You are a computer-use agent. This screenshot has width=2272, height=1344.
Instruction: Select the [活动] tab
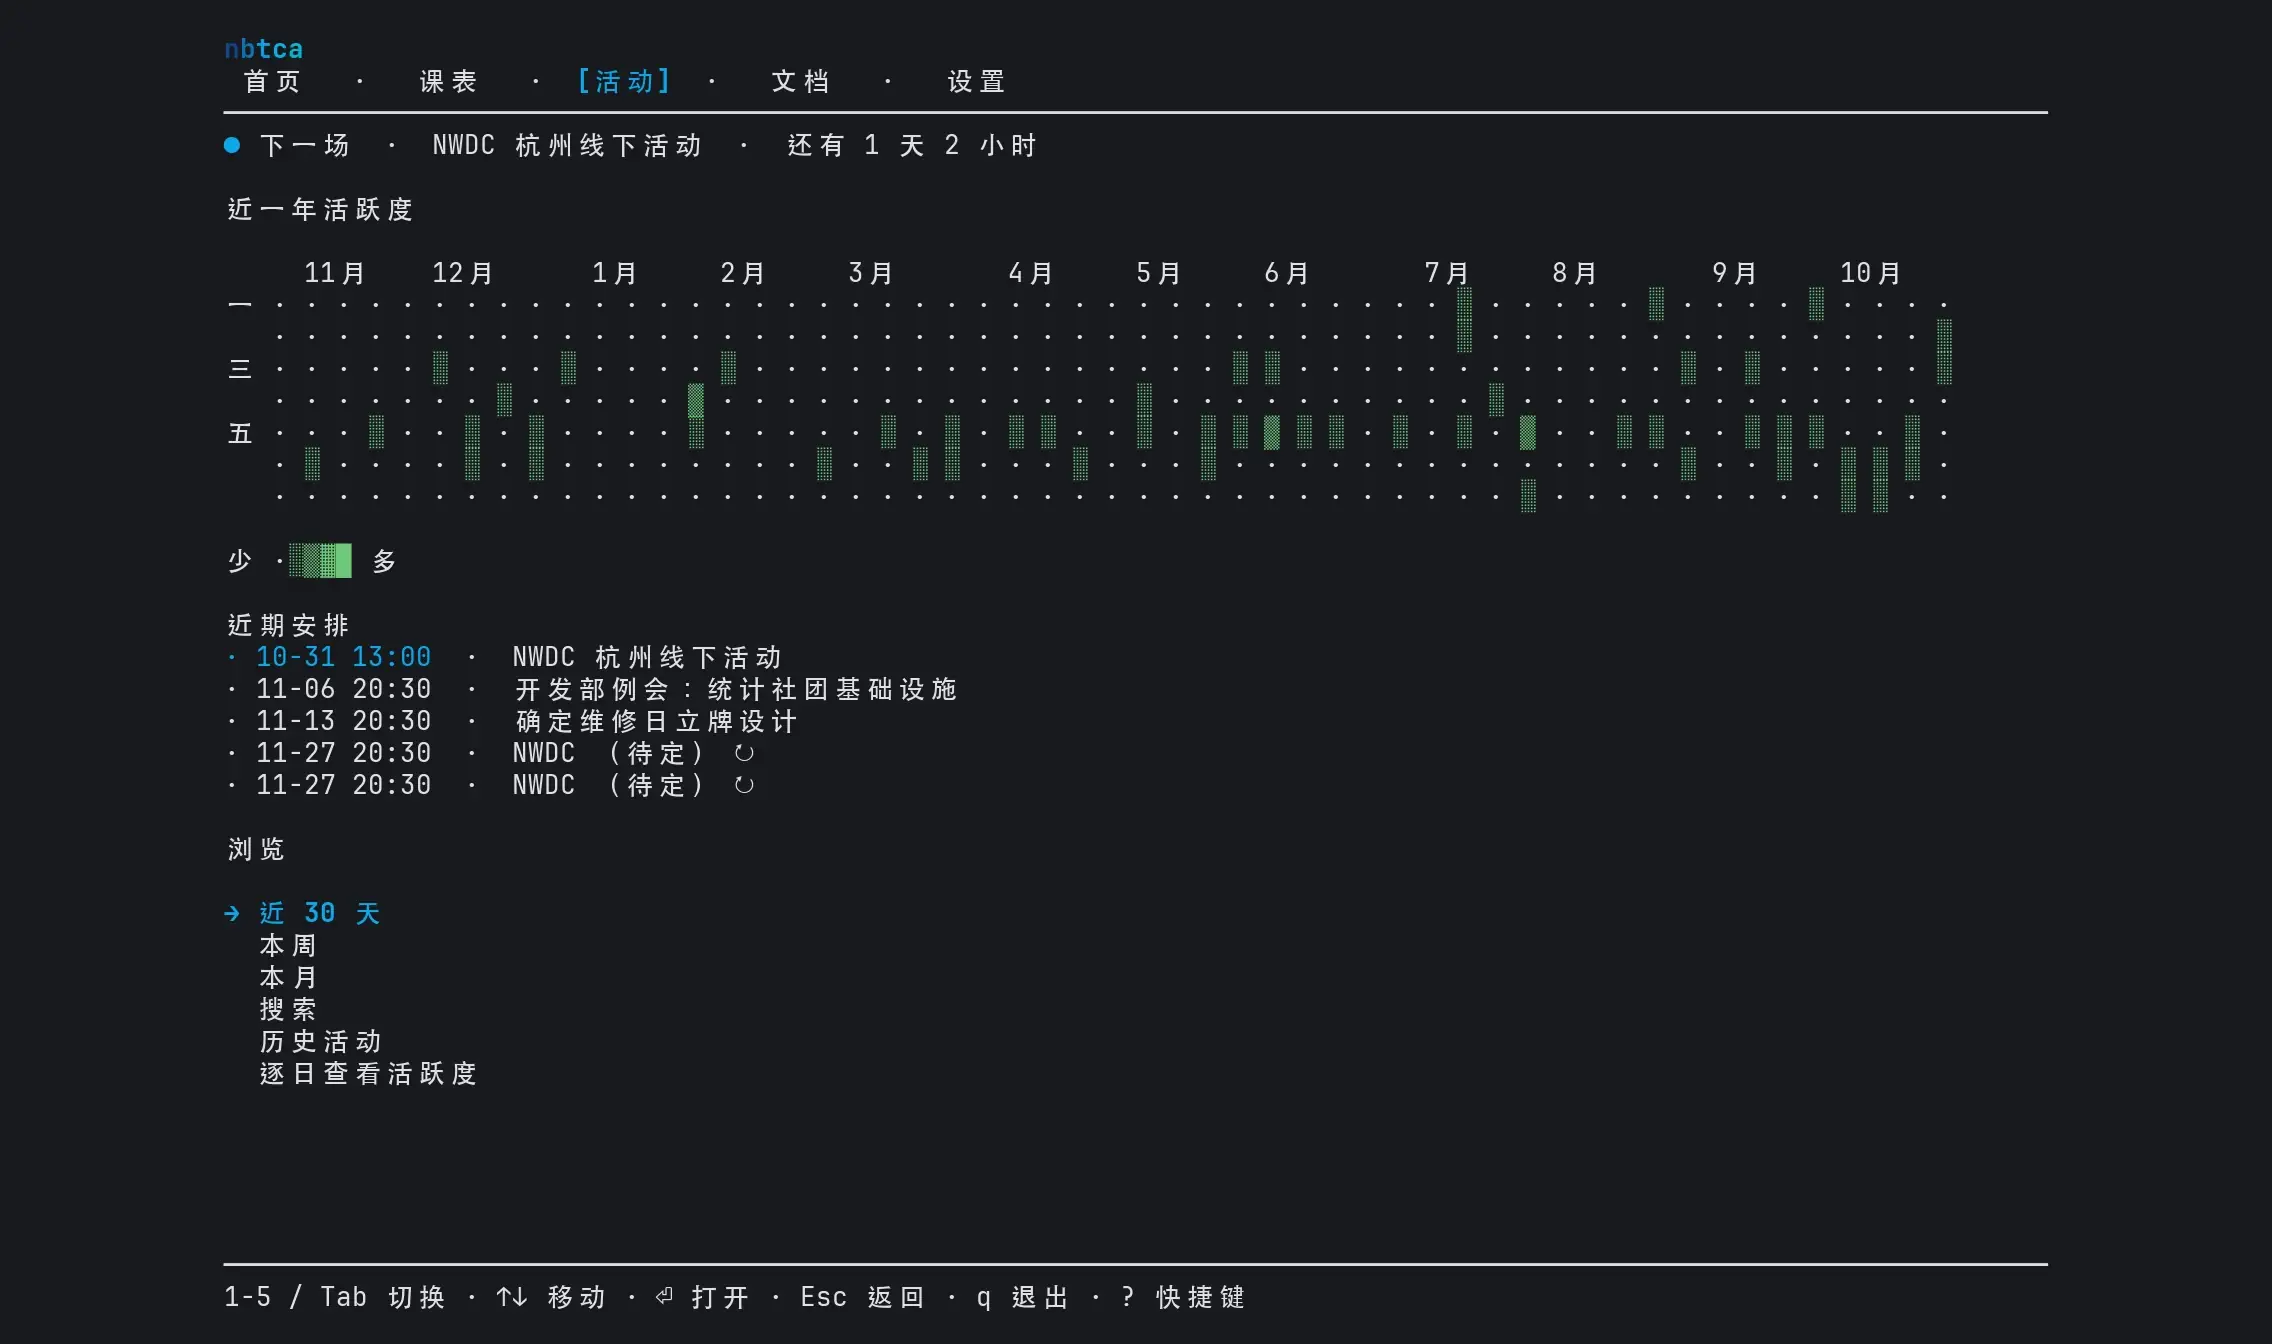tap(624, 81)
